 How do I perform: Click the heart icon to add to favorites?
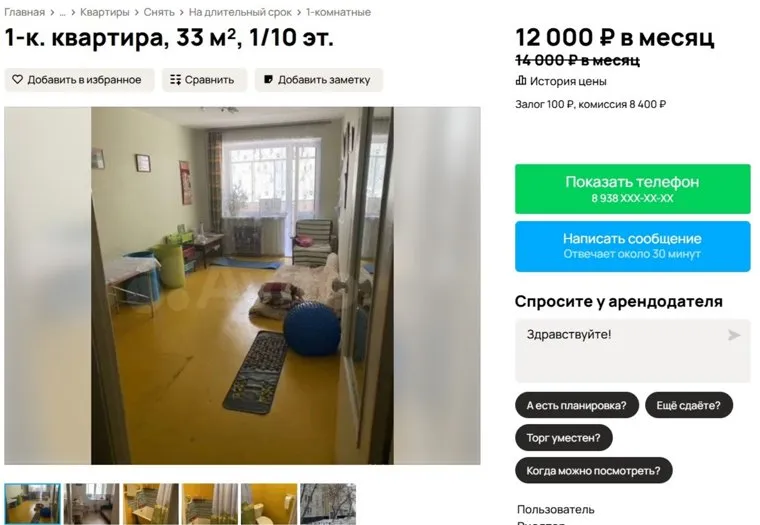[17, 80]
